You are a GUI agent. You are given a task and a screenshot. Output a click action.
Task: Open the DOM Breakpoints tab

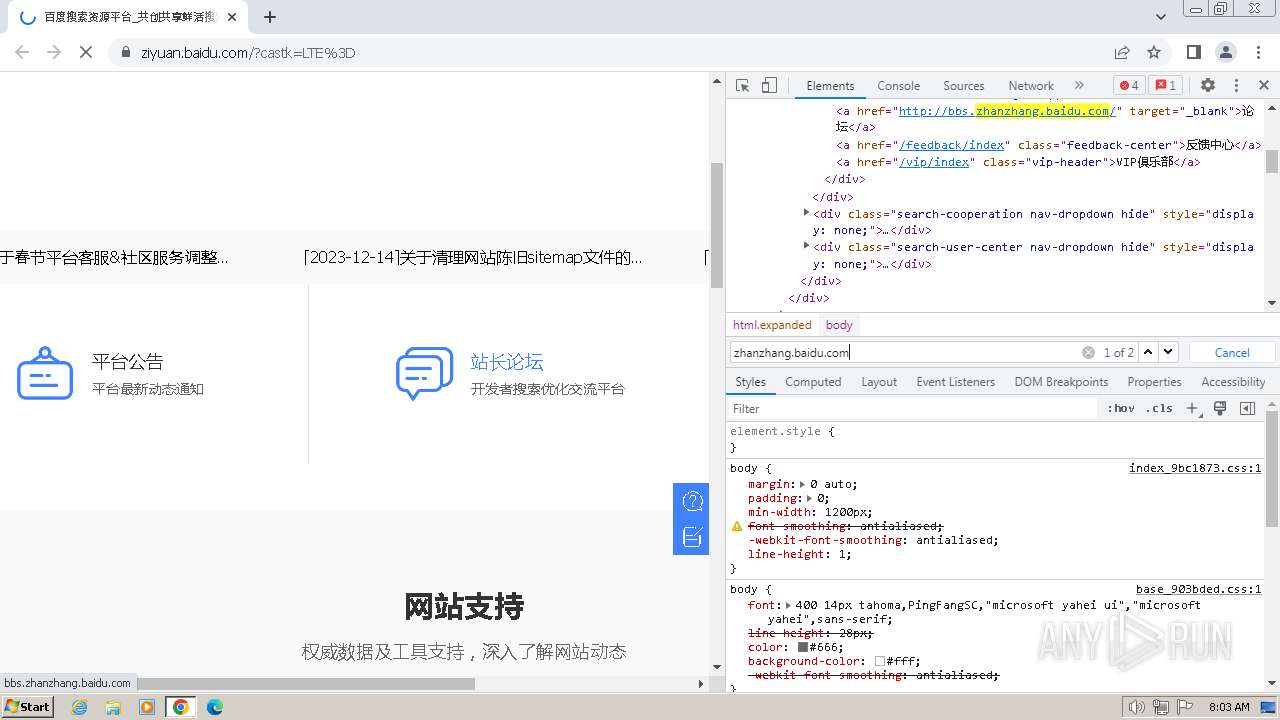pos(1061,382)
